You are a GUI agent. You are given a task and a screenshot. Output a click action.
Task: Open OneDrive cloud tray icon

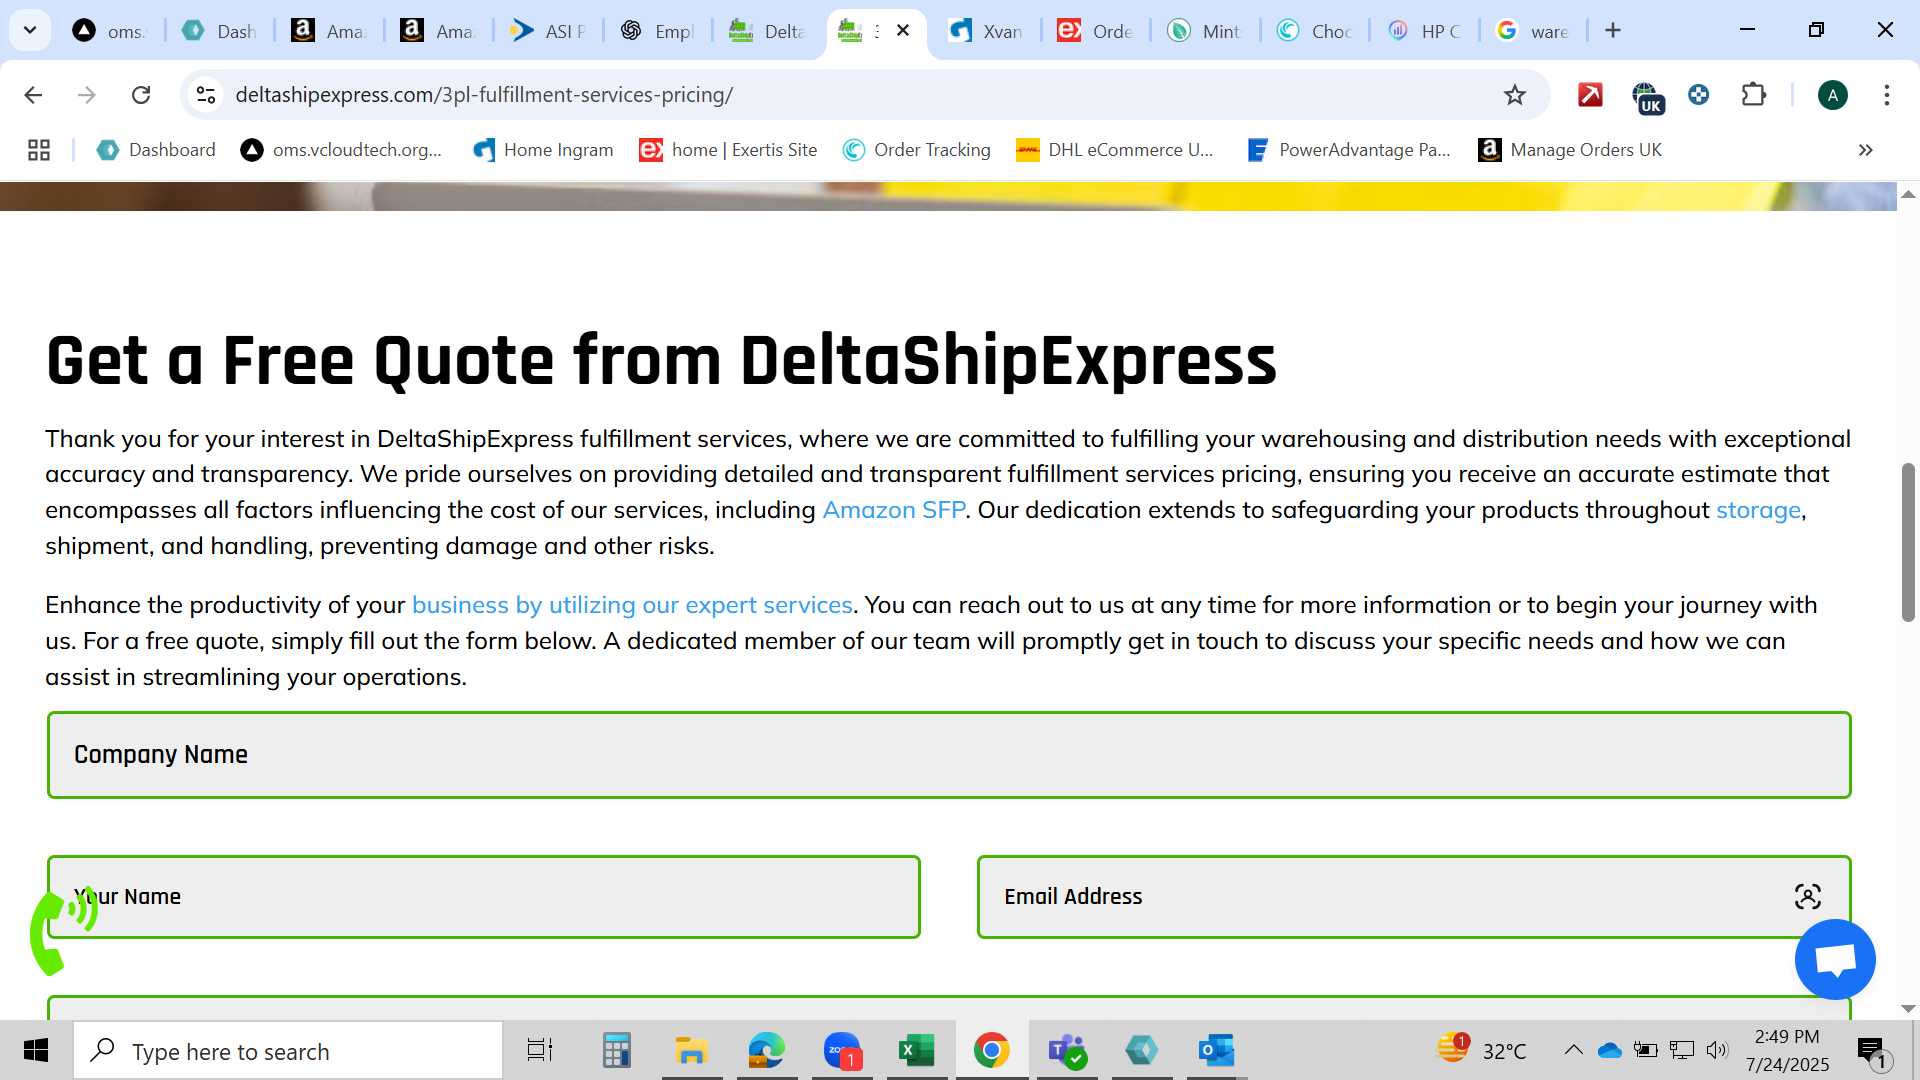click(1609, 1050)
